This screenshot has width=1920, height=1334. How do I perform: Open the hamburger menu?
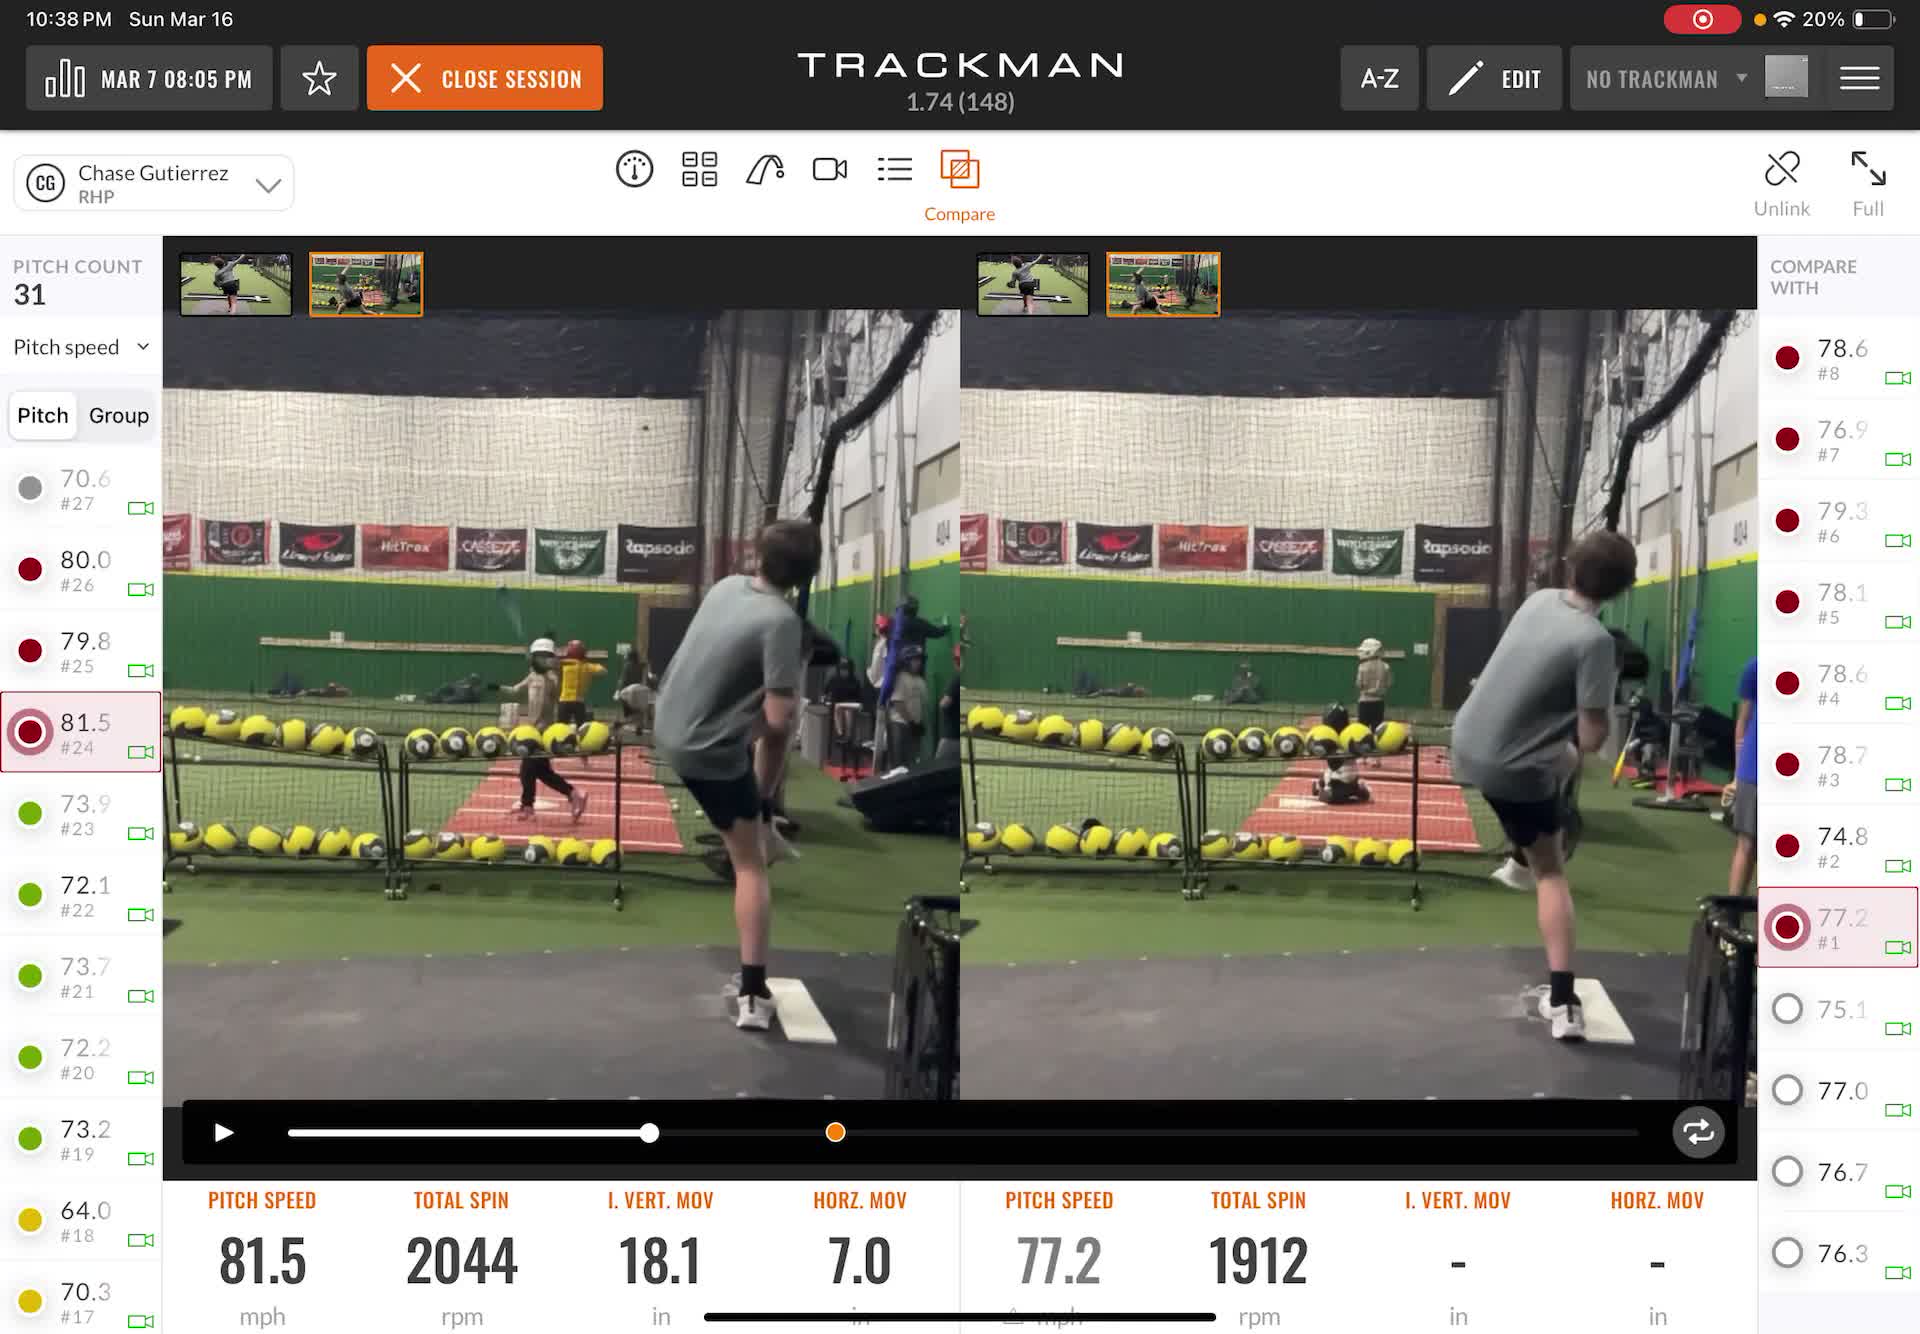[x=1860, y=78]
